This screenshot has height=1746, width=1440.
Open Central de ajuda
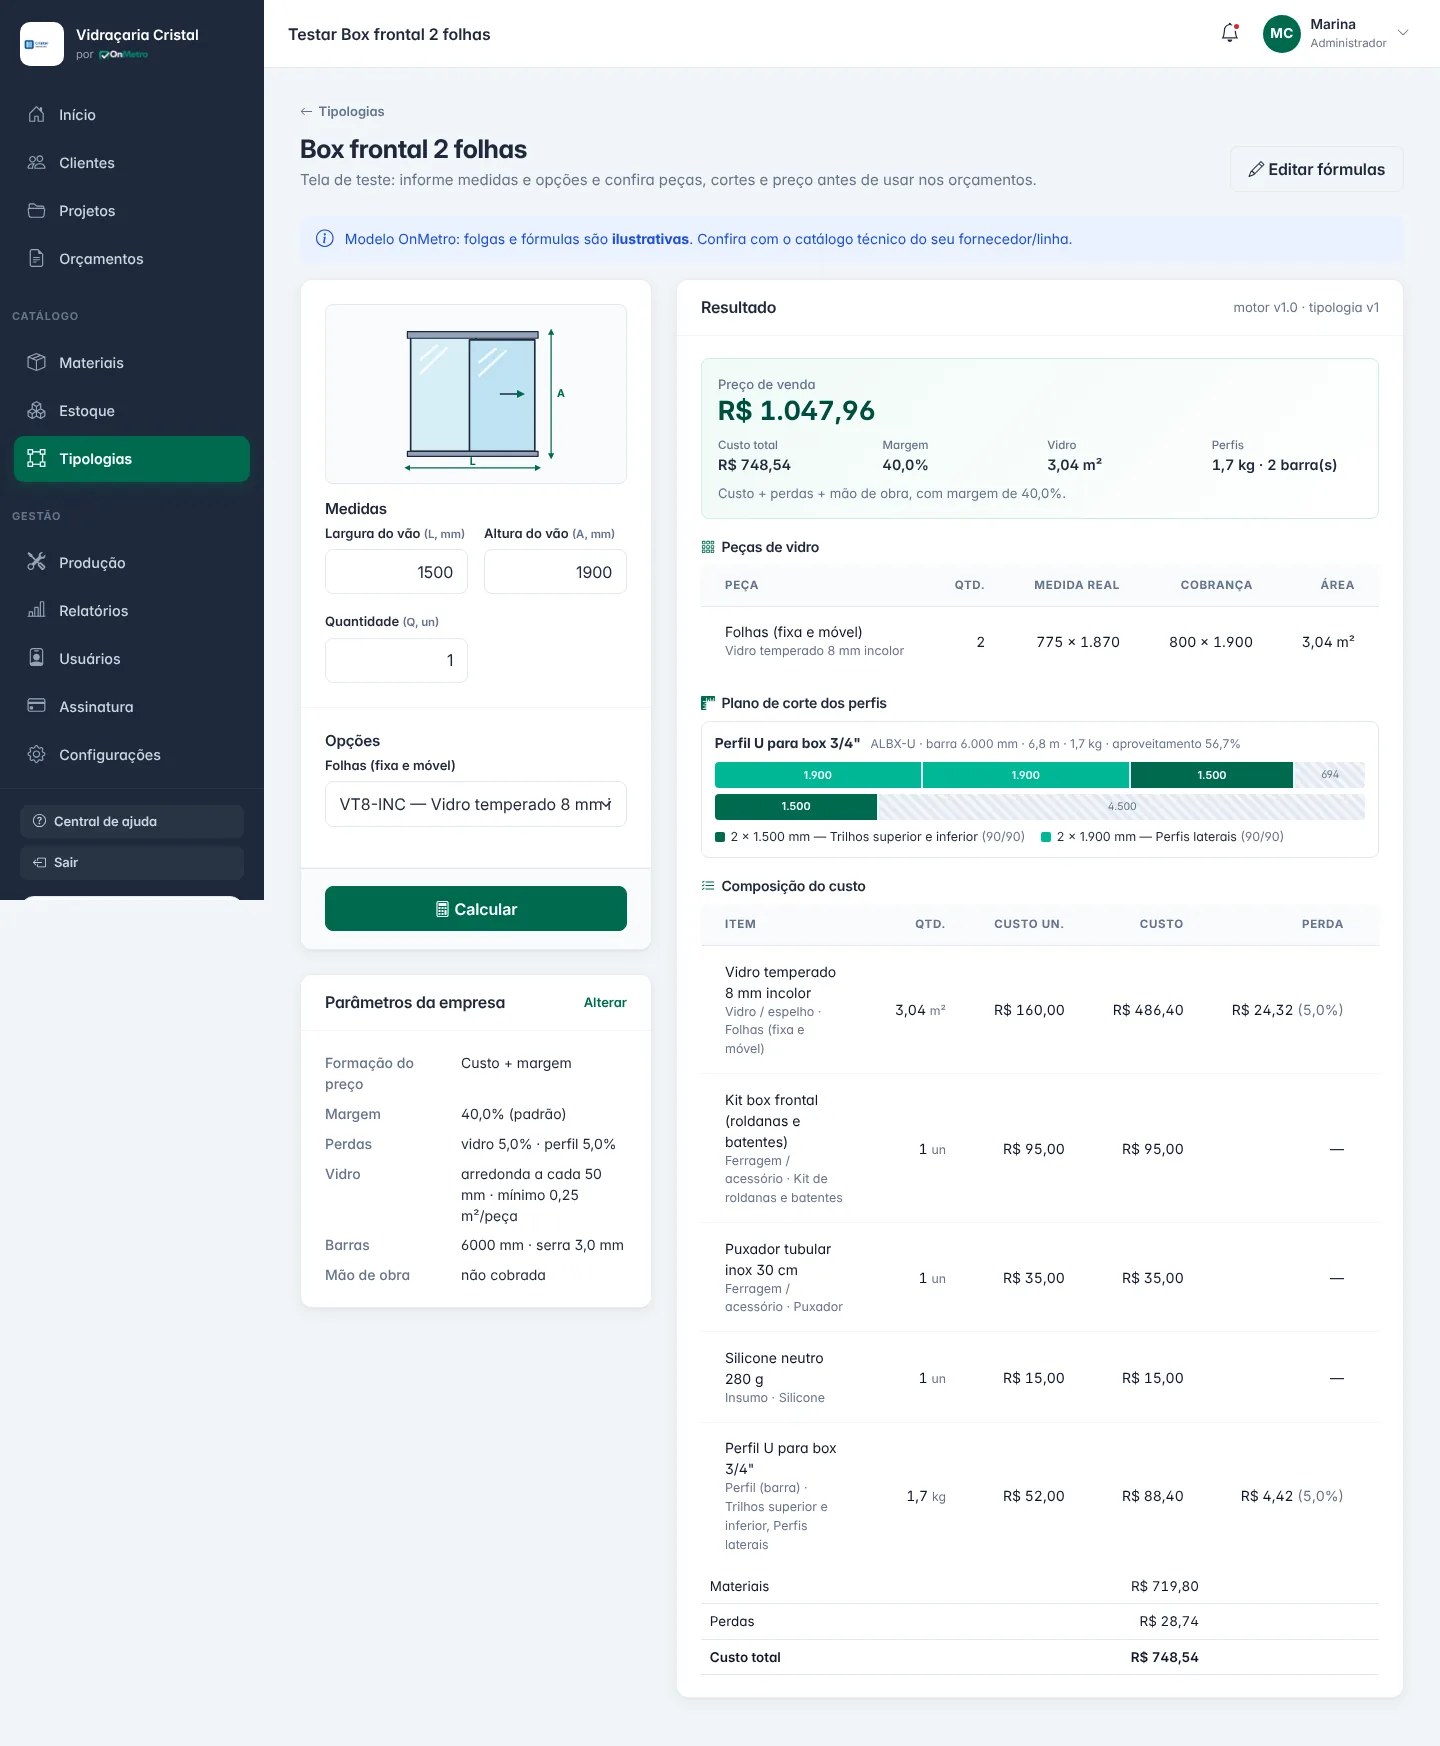(x=132, y=821)
